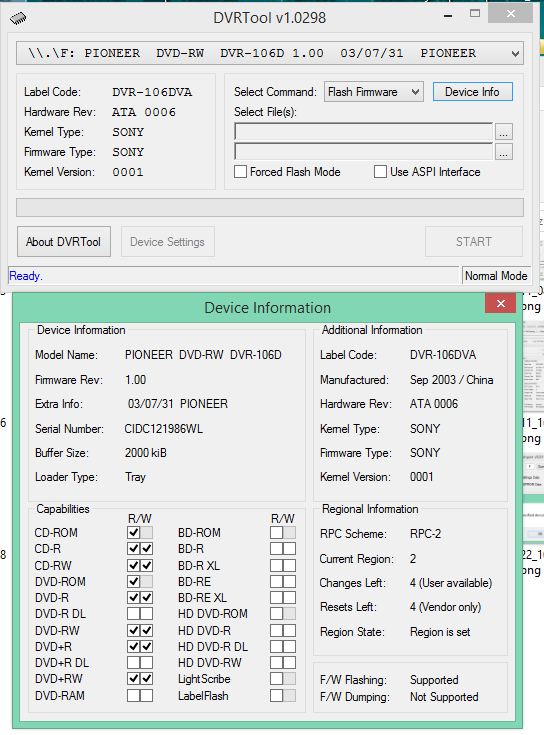
Task: Click the DVR-106DVA label code in main window
Action: coord(152,92)
